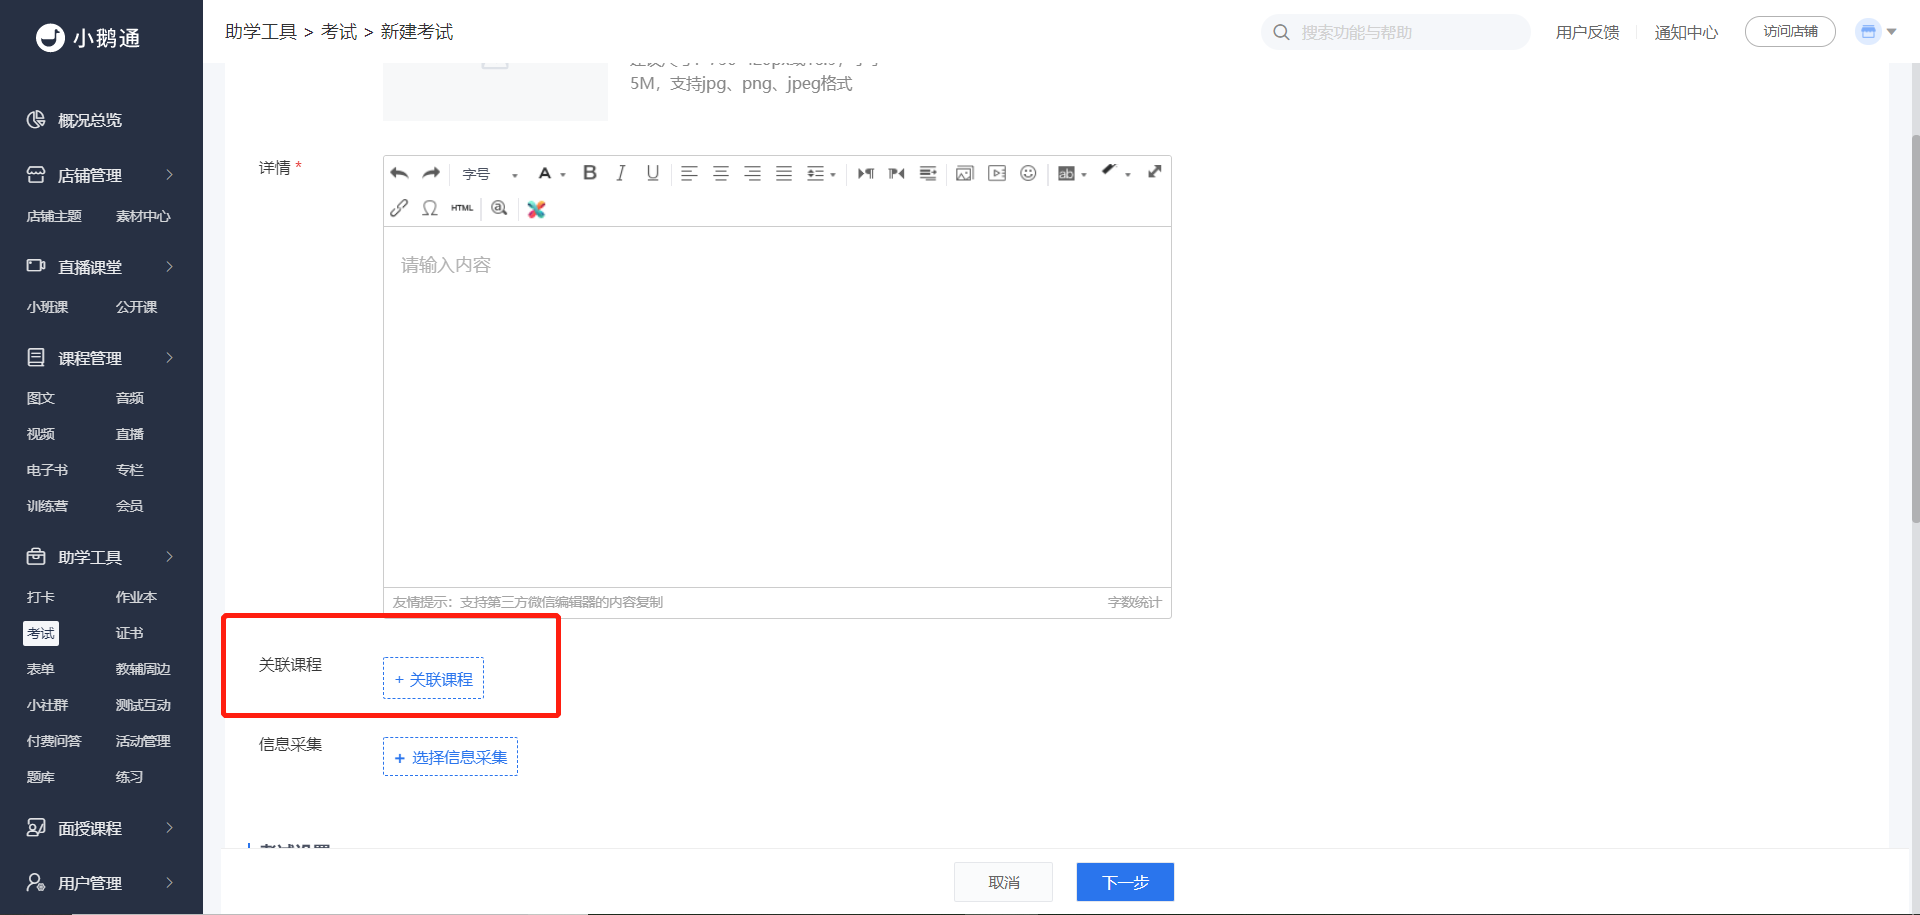Click the 下一步 button
1920x915 pixels.
pyautogui.click(x=1125, y=882)
